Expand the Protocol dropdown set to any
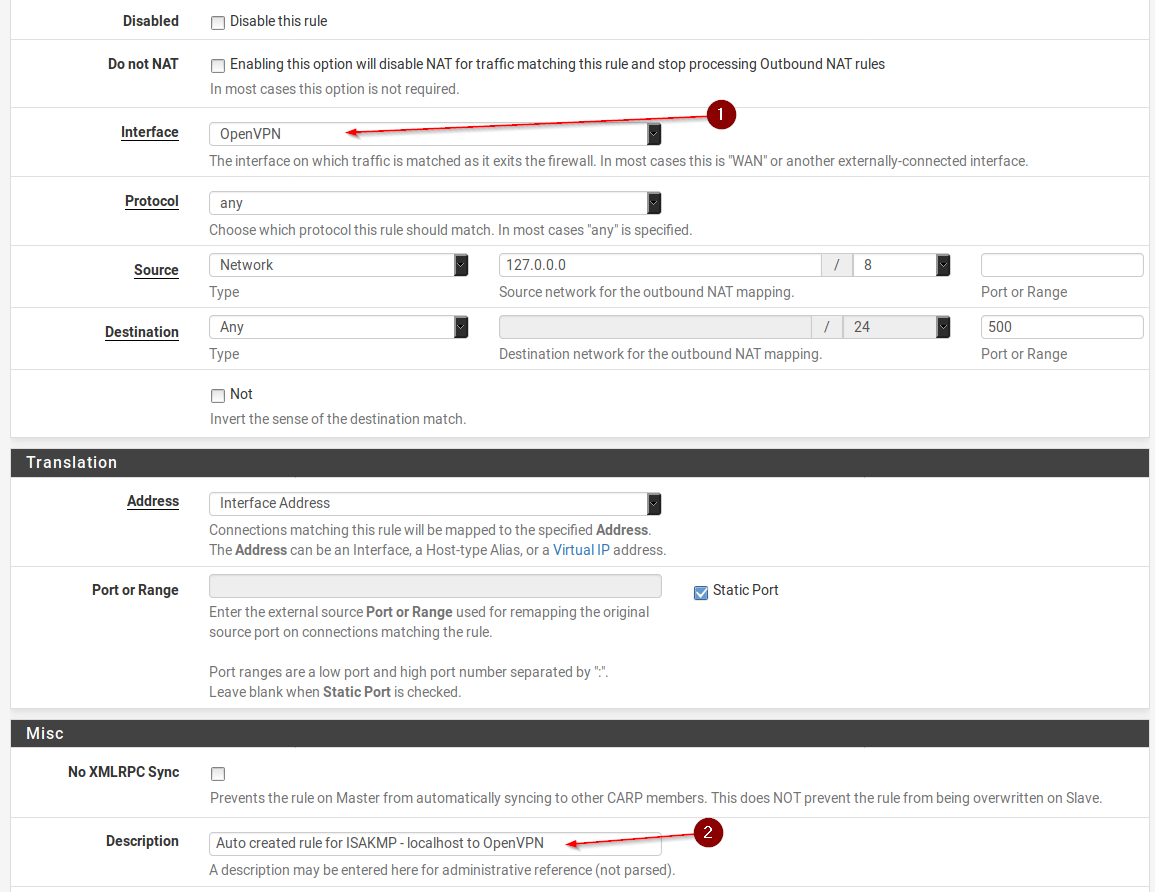 435,203
